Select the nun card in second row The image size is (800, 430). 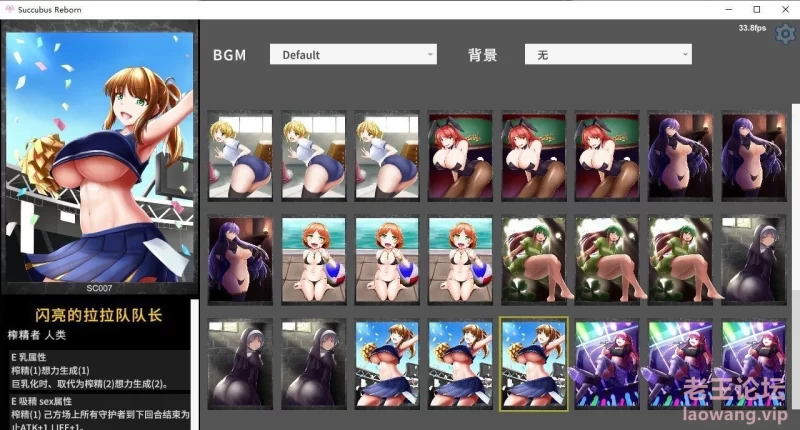click(754, 260)
